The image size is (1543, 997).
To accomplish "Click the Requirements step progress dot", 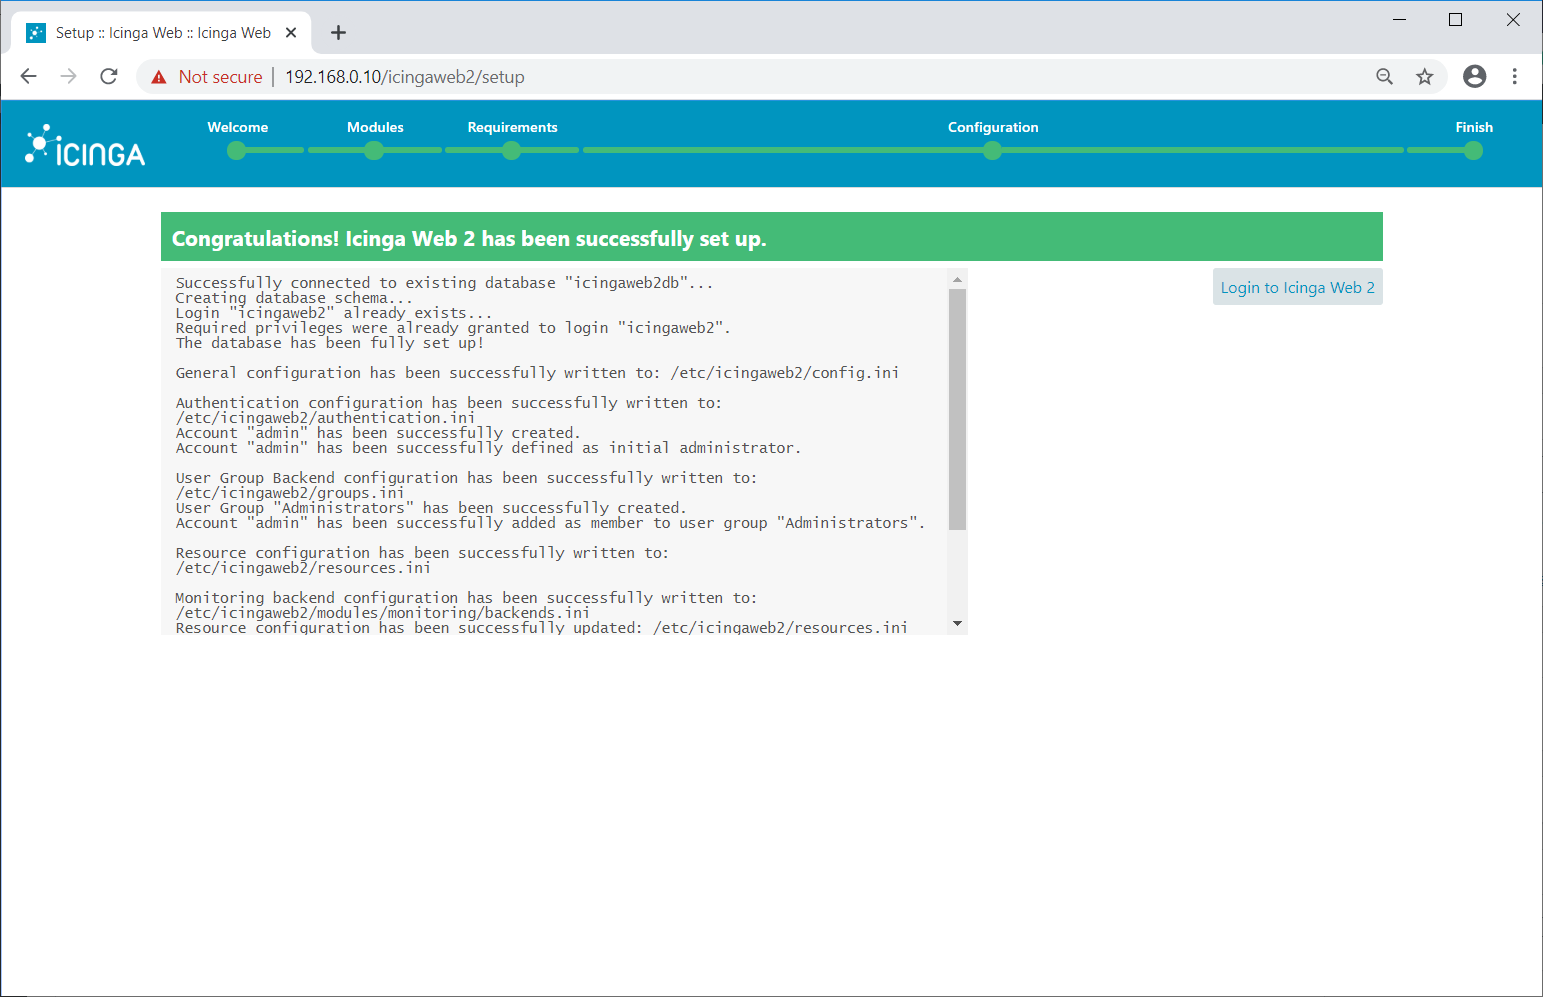I will tap(511, 151).
